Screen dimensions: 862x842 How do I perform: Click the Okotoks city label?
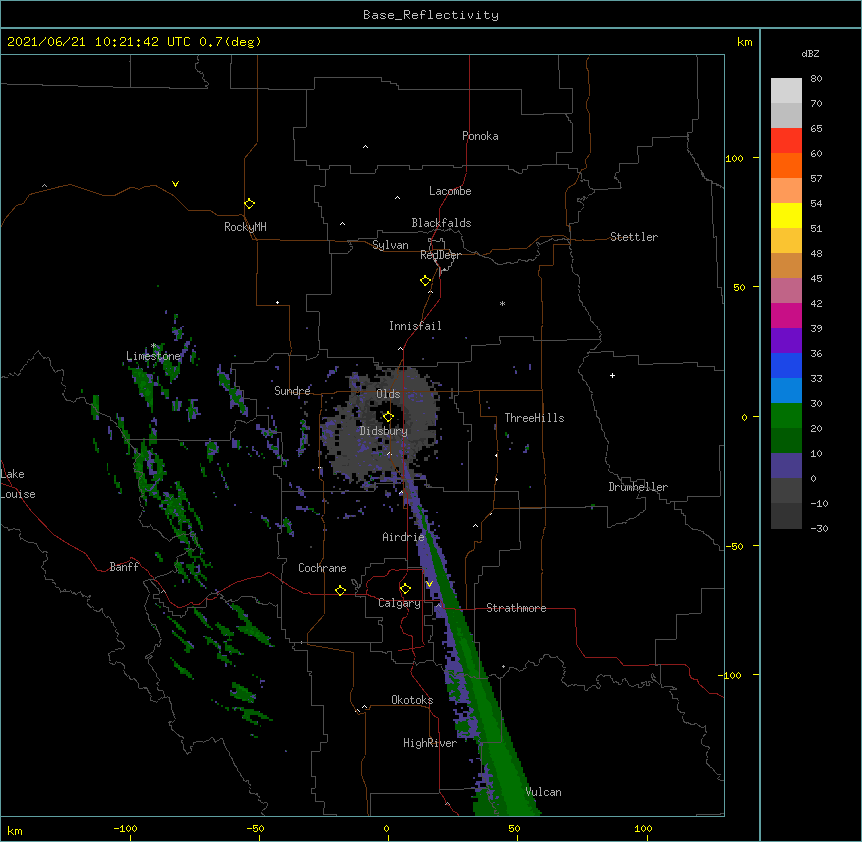coord(412,700)
